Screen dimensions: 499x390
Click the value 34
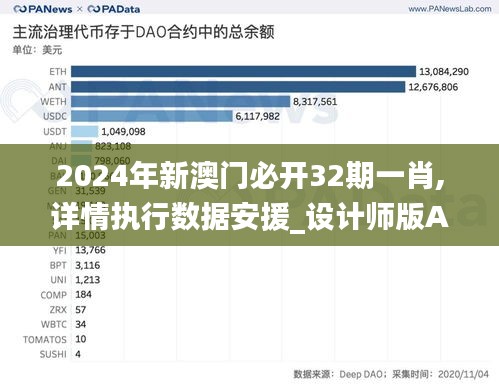pyautogui.click(x=81, y=324)
